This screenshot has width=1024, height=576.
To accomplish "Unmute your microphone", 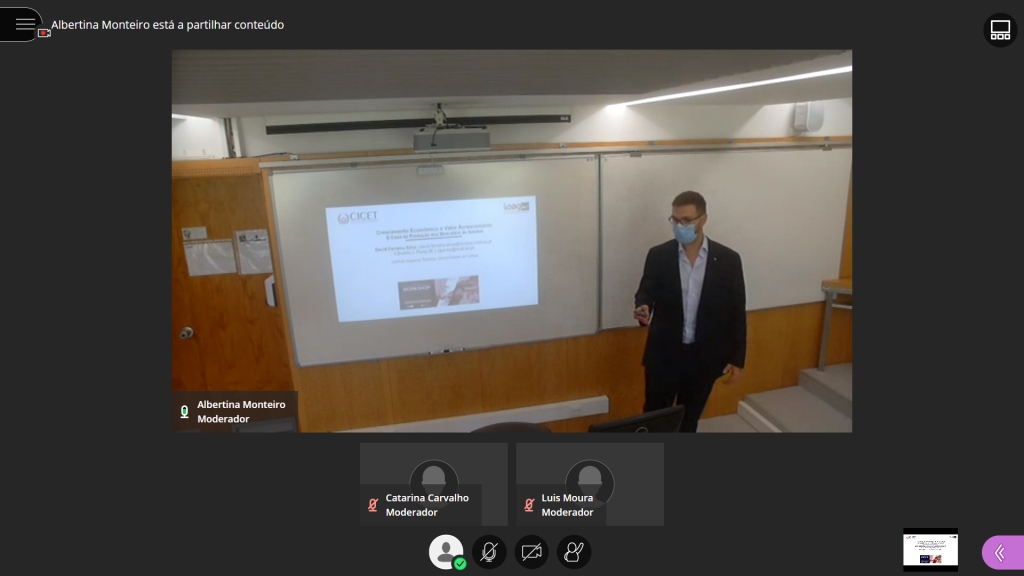I will pyautogui.click(x=489, y=552).
